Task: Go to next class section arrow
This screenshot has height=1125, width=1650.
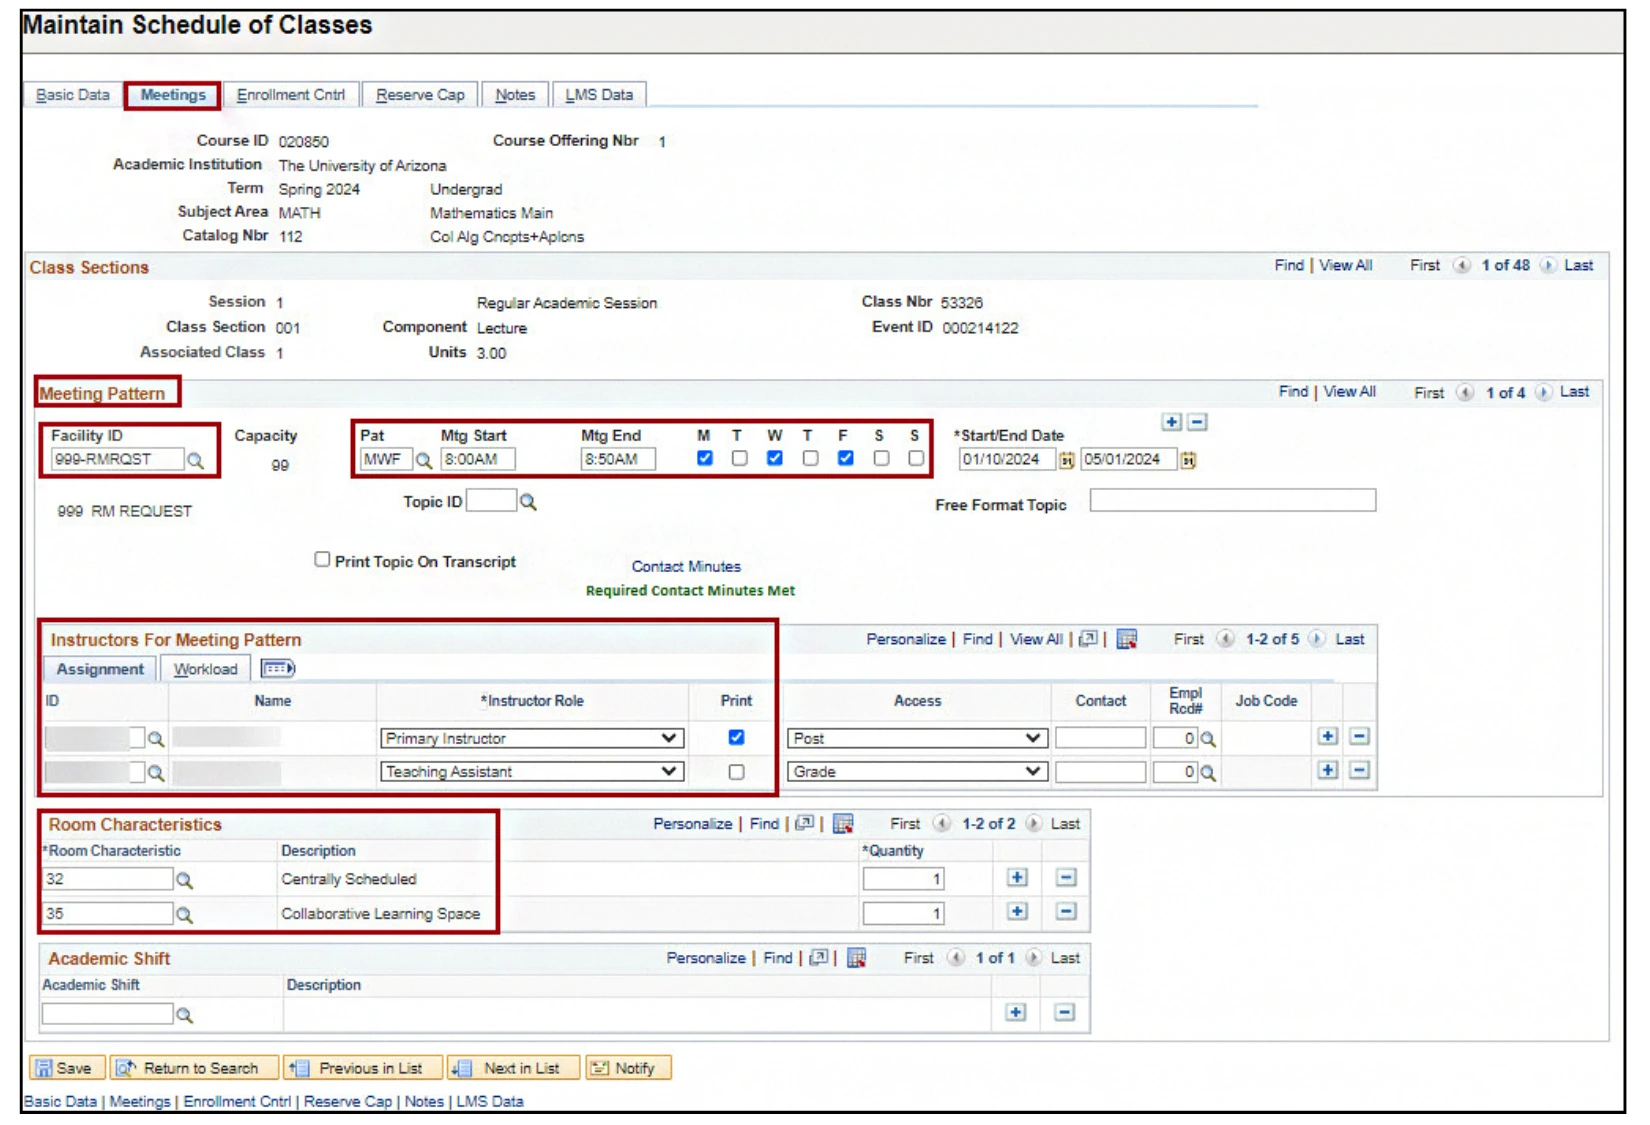Action: 1548,265
